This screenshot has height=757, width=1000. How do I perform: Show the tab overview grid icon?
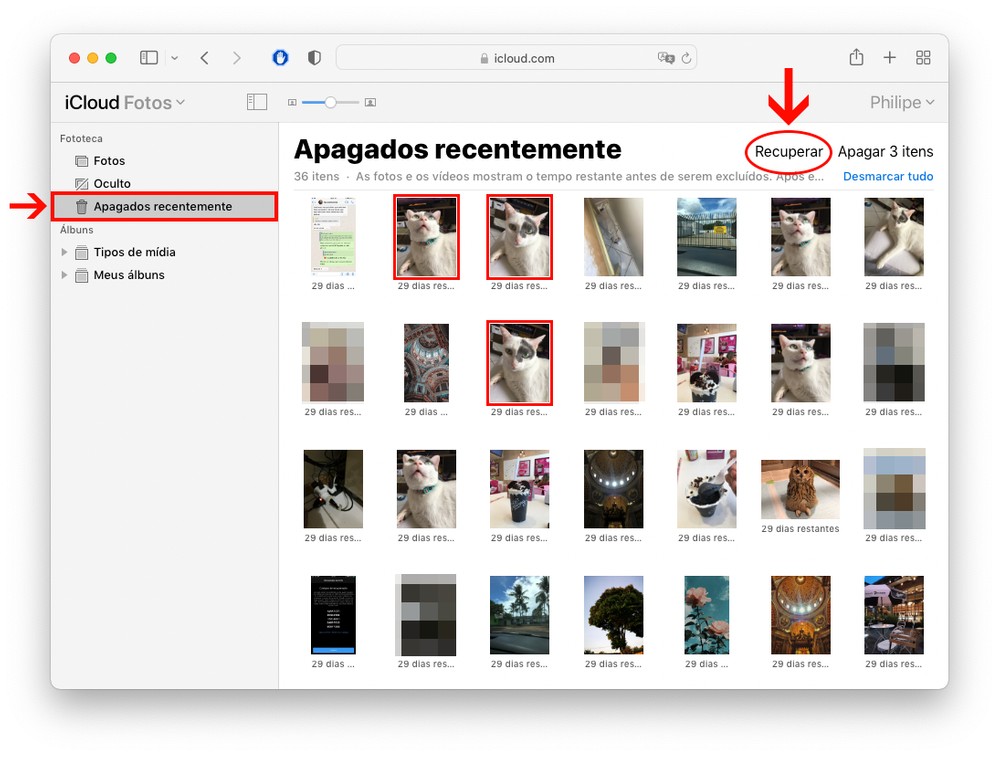tap(923, 58)
